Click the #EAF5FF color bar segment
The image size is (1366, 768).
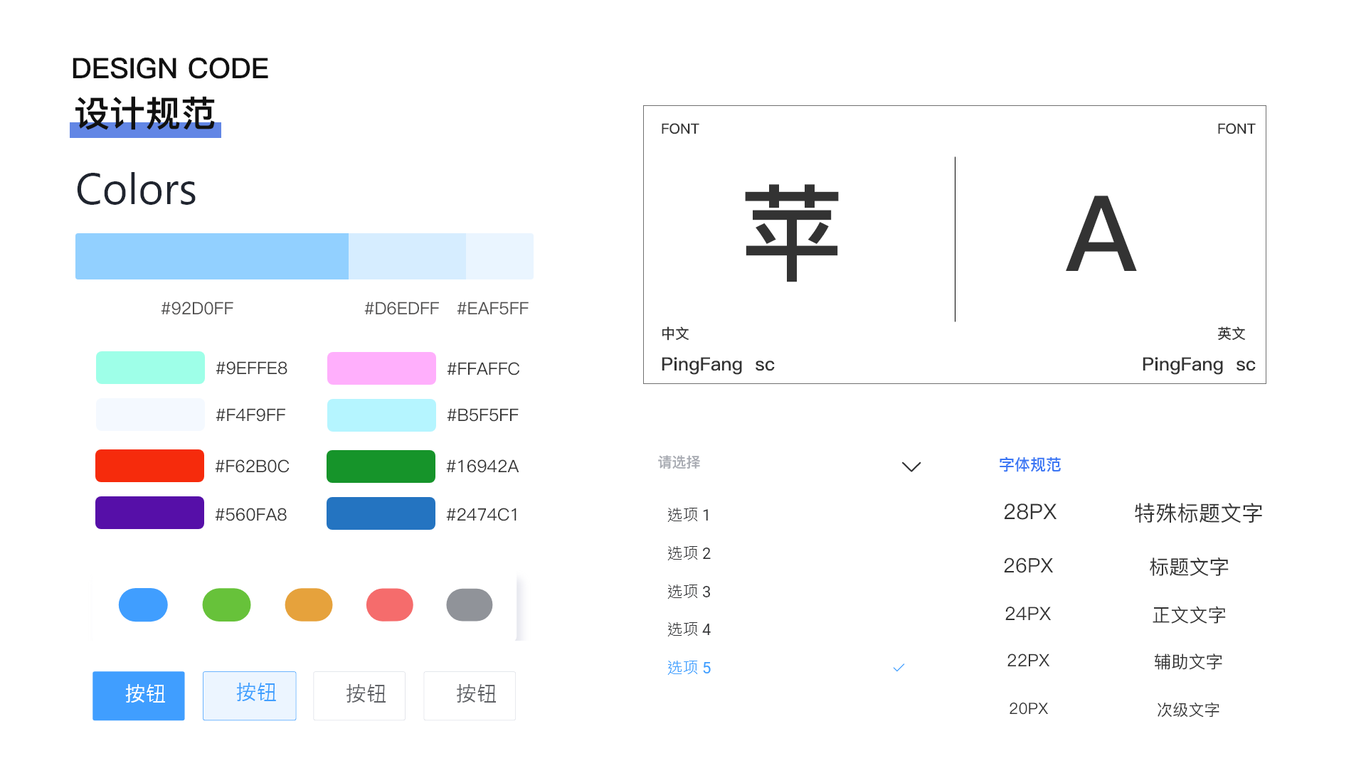click(x=499, y=256)
